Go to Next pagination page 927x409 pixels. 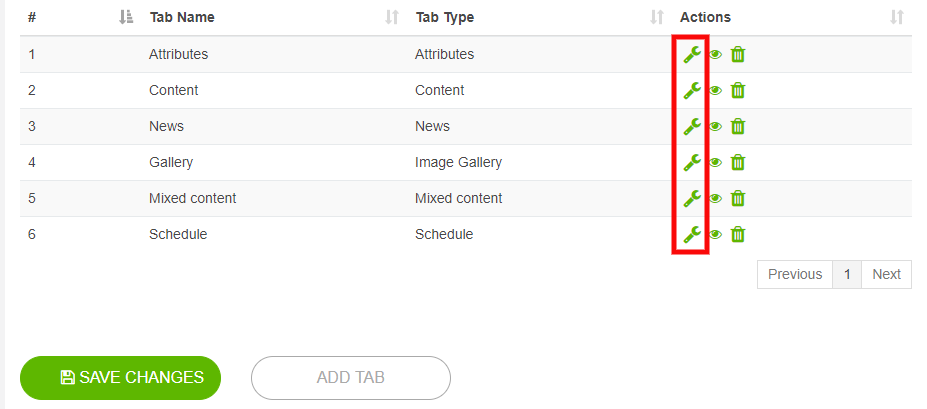(x=886, y=274)
